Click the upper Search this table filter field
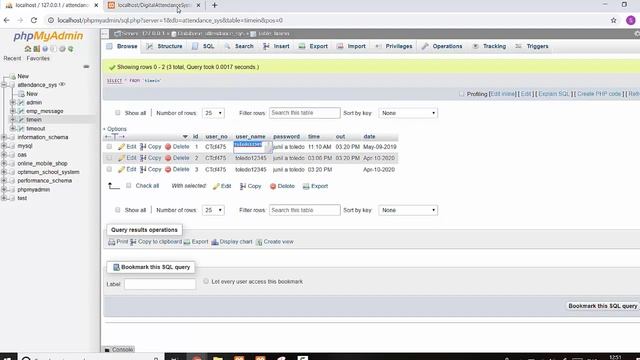 (304, 113)
